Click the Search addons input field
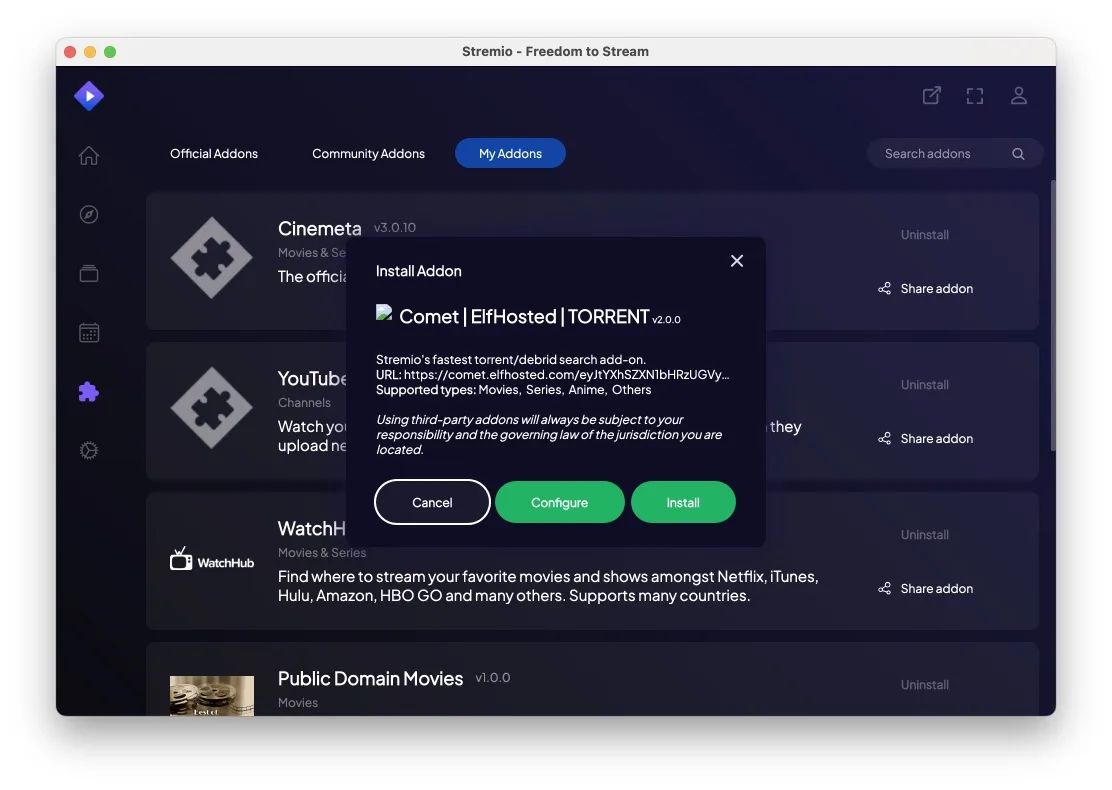 940,154
